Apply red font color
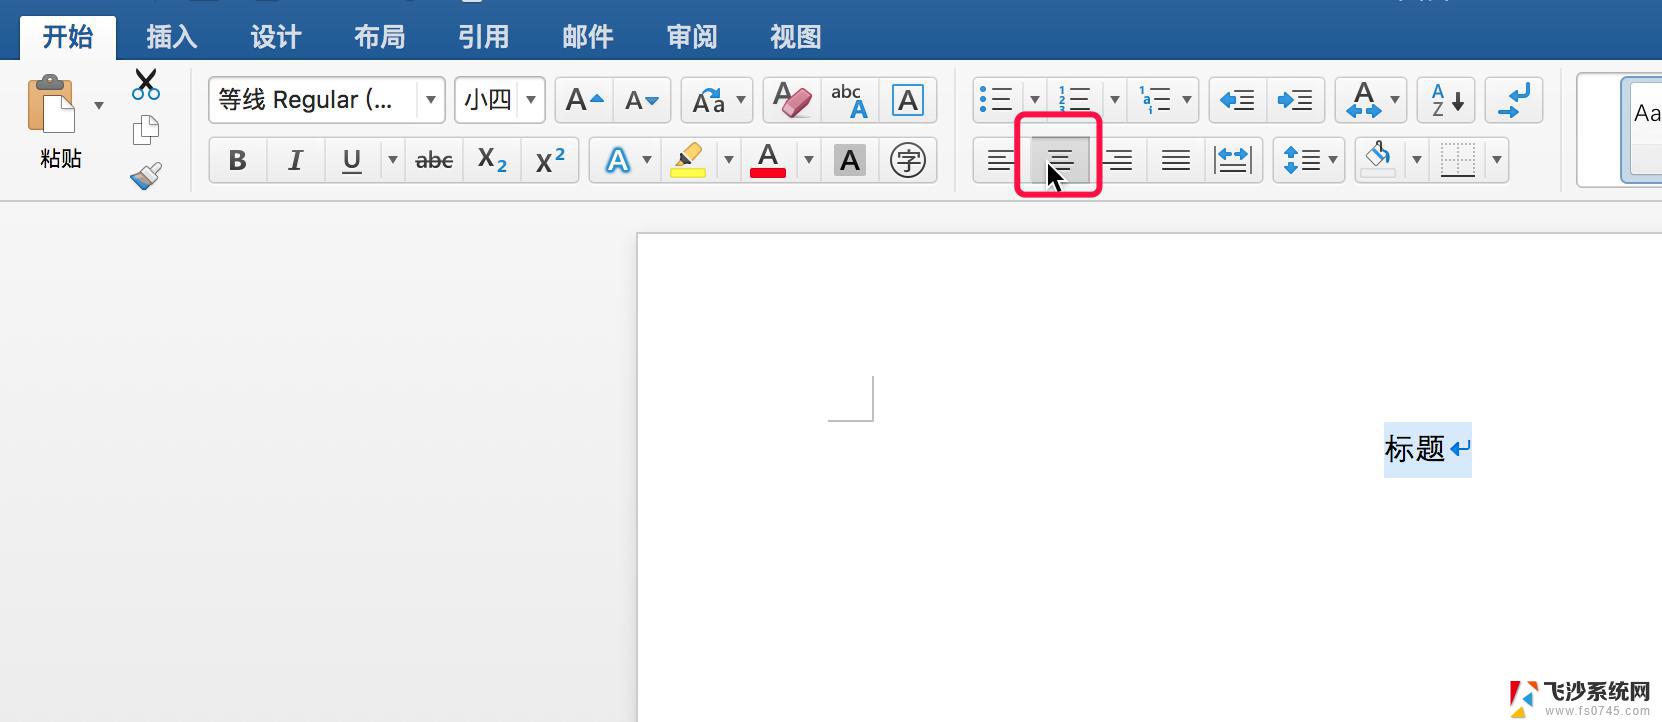Viewport: 1662px width, 722px height. [768, 160]
